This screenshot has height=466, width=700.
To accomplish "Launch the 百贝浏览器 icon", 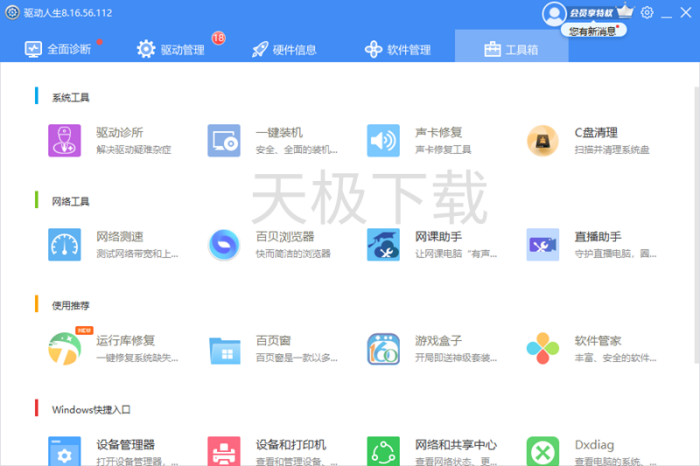I will (x=224, y=245).
